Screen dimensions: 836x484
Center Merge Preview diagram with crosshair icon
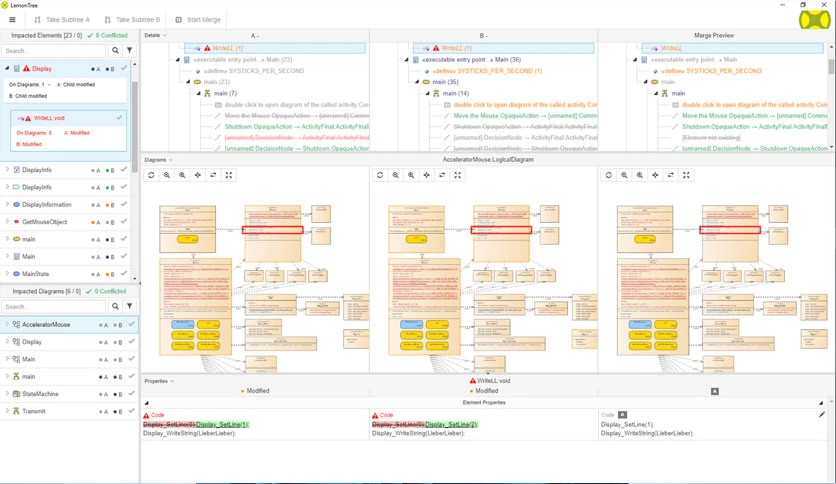(655, 175)
